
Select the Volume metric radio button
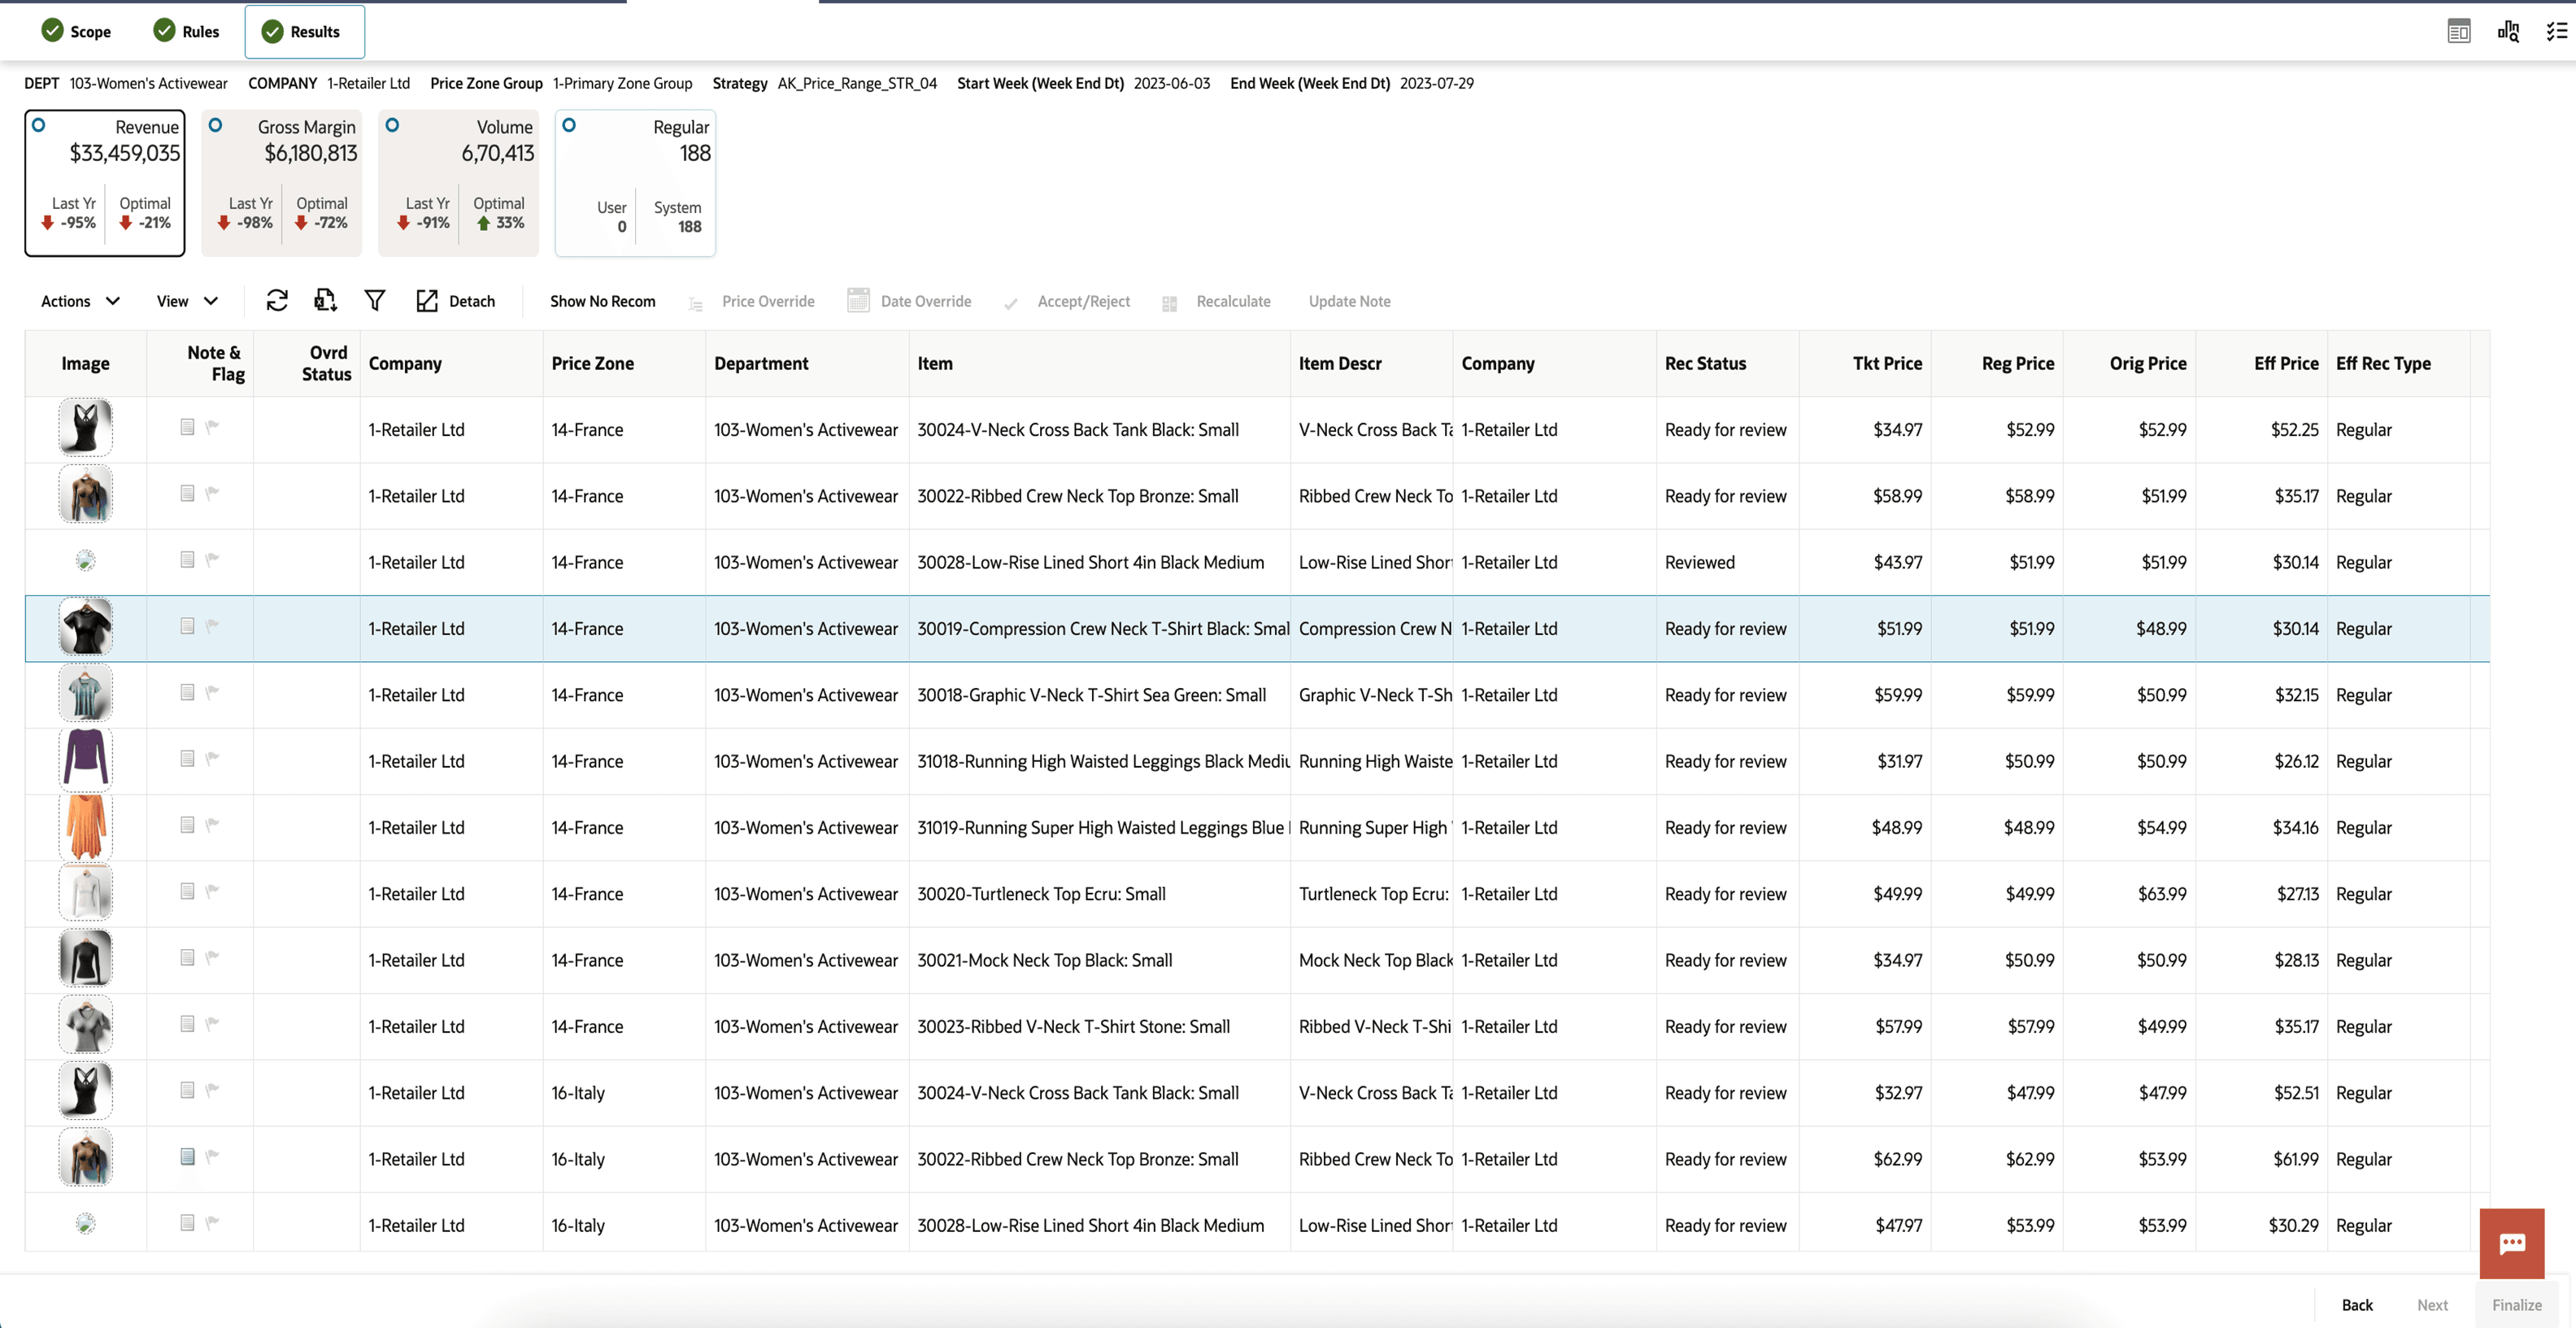(392, 125)
